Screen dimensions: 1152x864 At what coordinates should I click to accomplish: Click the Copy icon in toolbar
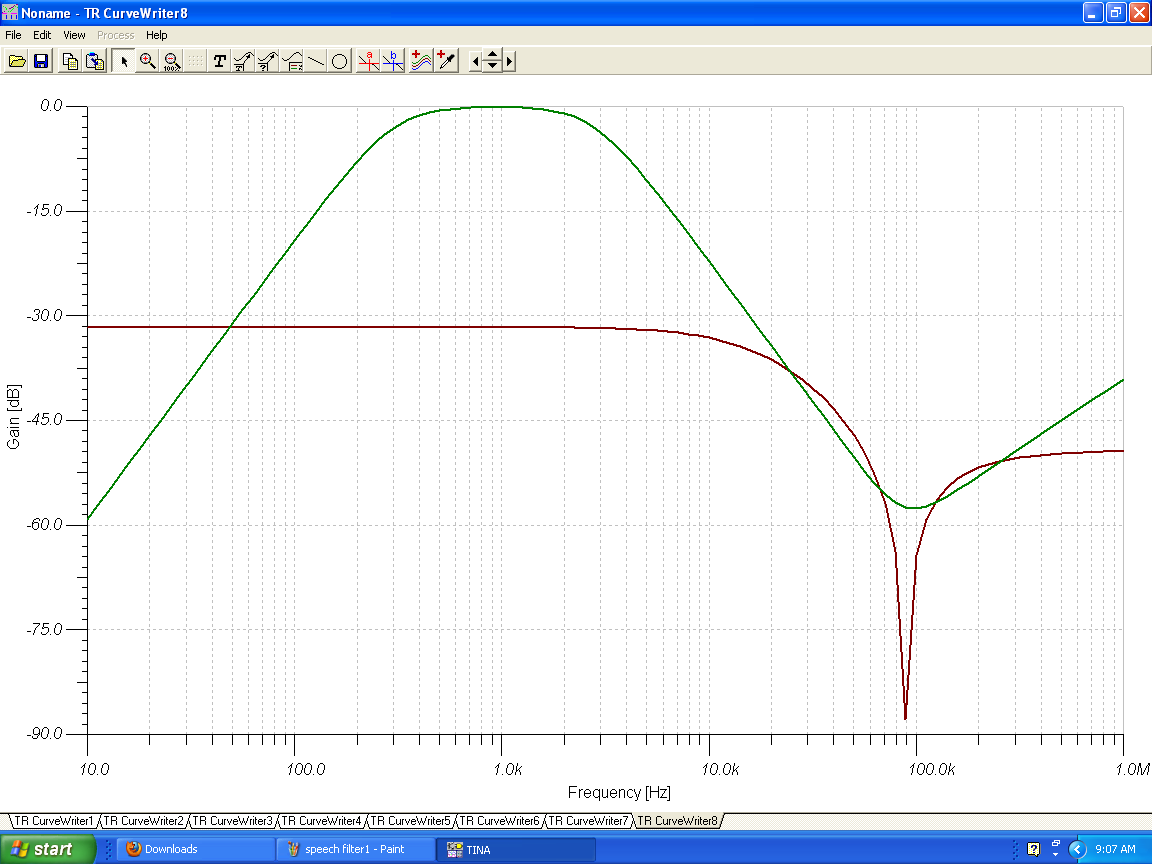[x=71, y=61]
